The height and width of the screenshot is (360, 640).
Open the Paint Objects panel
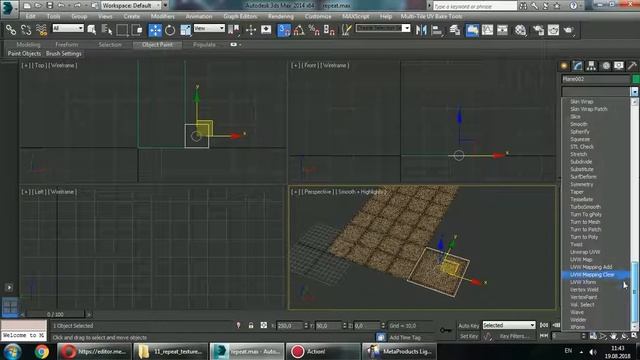[24, 53]
